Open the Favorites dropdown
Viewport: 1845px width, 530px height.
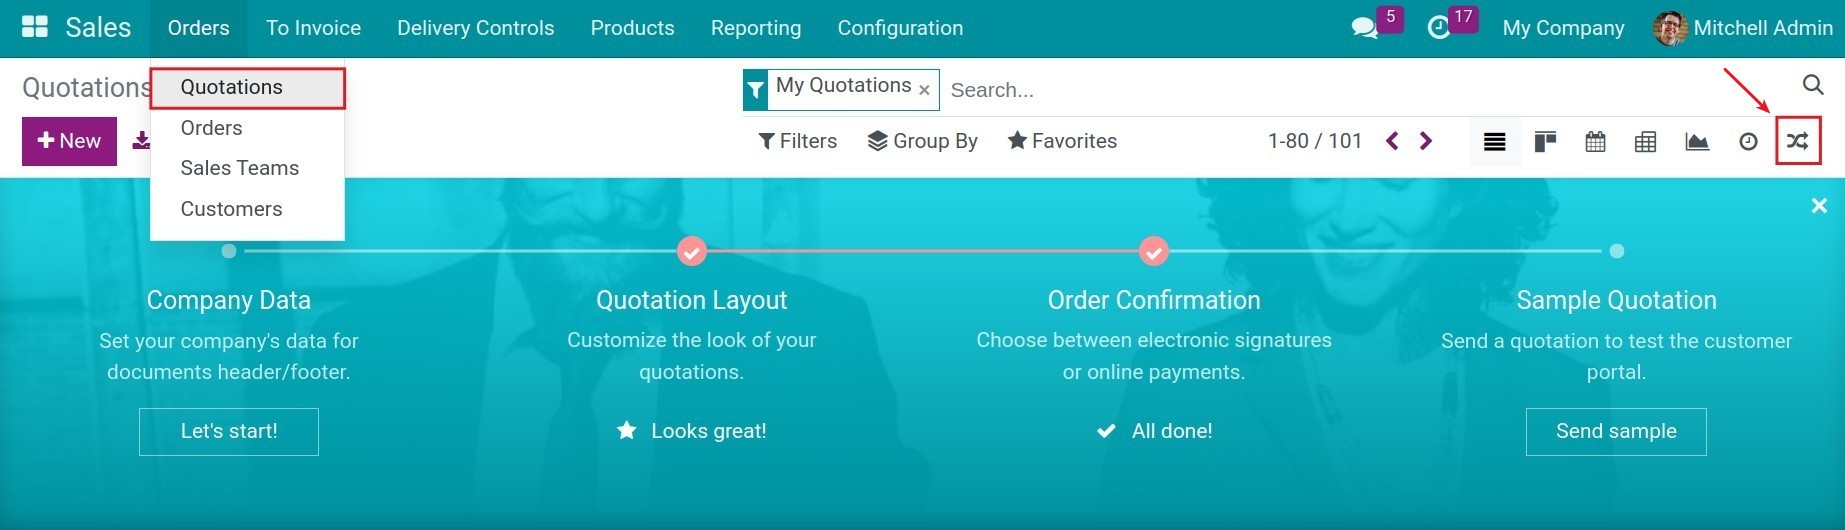point(1062,141)
